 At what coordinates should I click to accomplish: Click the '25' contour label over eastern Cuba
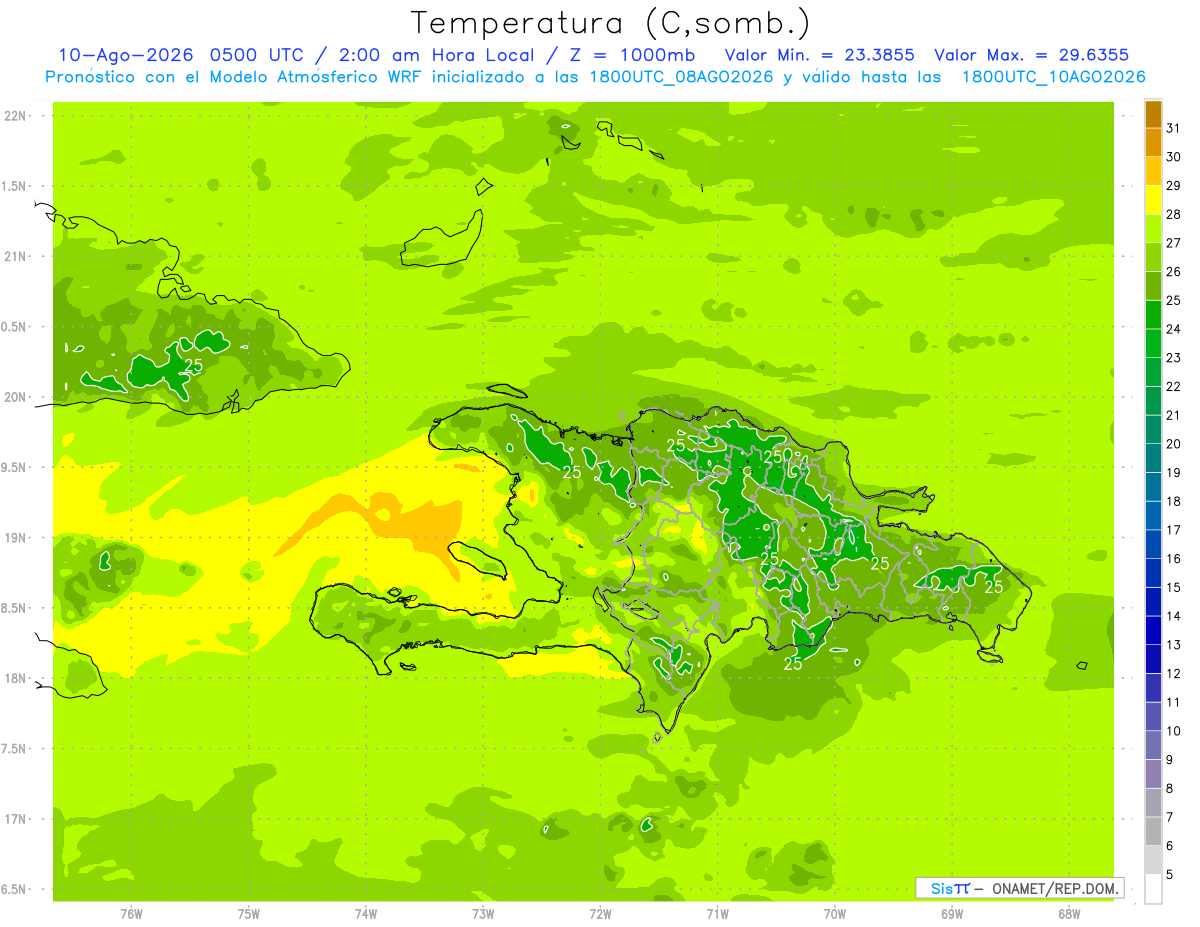(194, 365)
